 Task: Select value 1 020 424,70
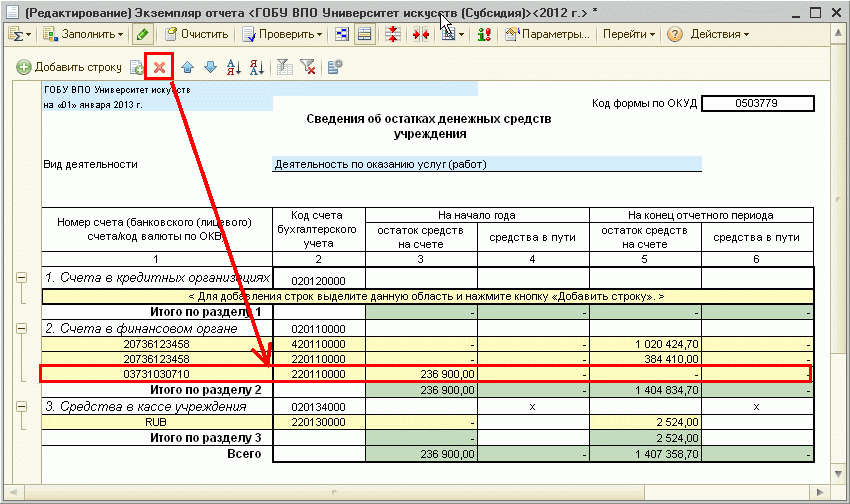pyautogui.click(x=645, y=344)
